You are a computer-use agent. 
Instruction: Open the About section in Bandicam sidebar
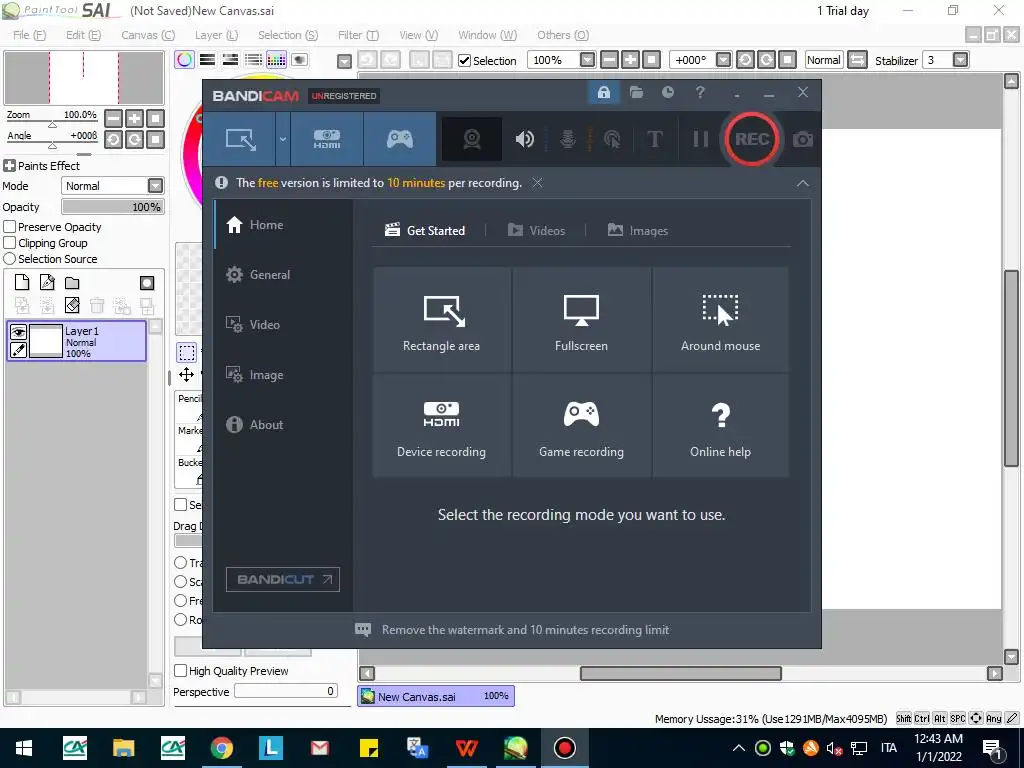[x=284, y=424]
